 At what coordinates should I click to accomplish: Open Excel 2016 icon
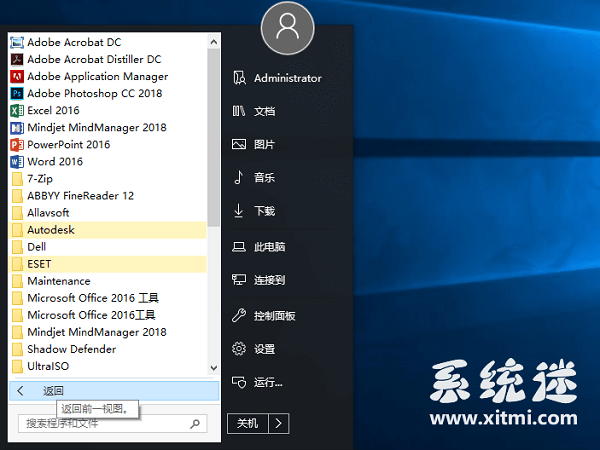[x=17, y=111]
